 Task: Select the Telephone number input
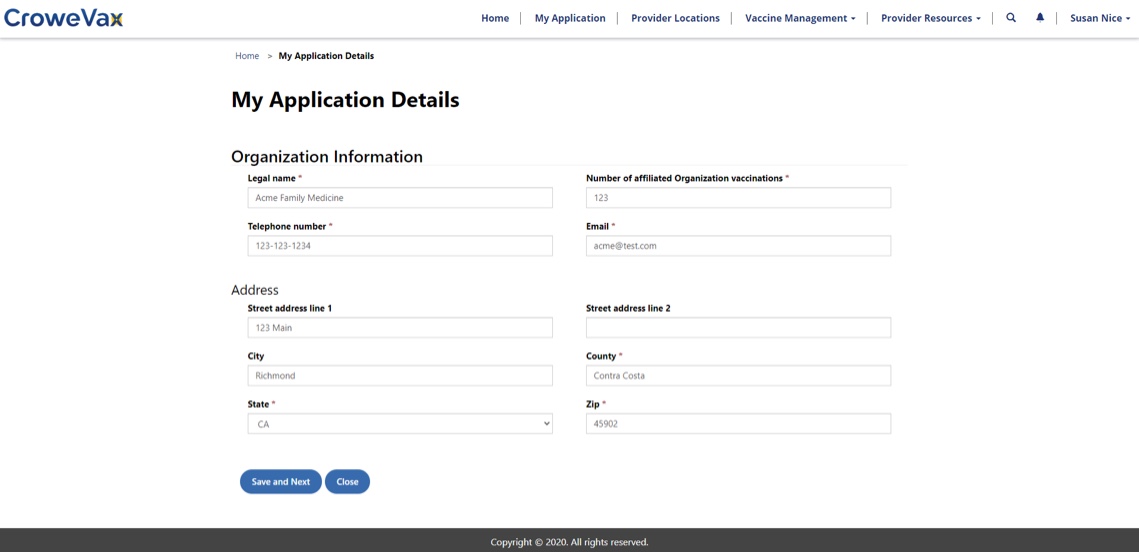(400, 246)
